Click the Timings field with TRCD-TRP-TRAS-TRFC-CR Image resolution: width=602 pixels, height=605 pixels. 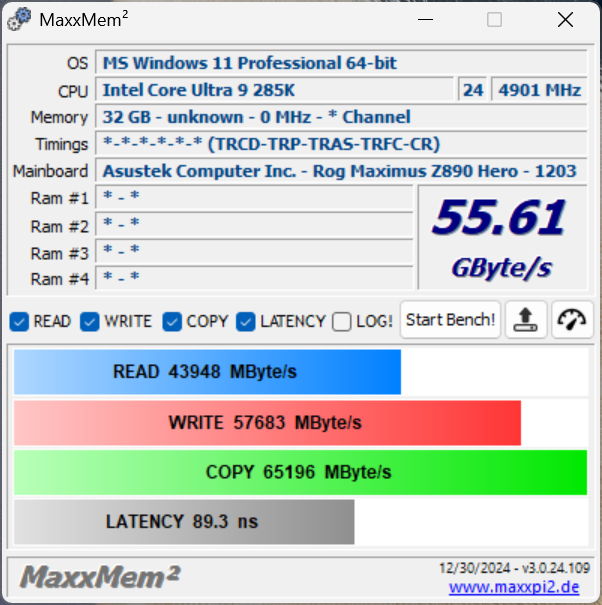click(x=341, y=144)
